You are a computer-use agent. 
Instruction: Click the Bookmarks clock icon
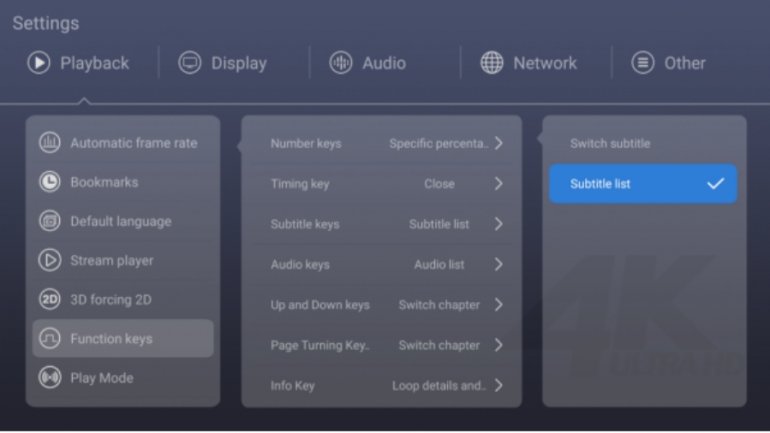coord(49,182)
